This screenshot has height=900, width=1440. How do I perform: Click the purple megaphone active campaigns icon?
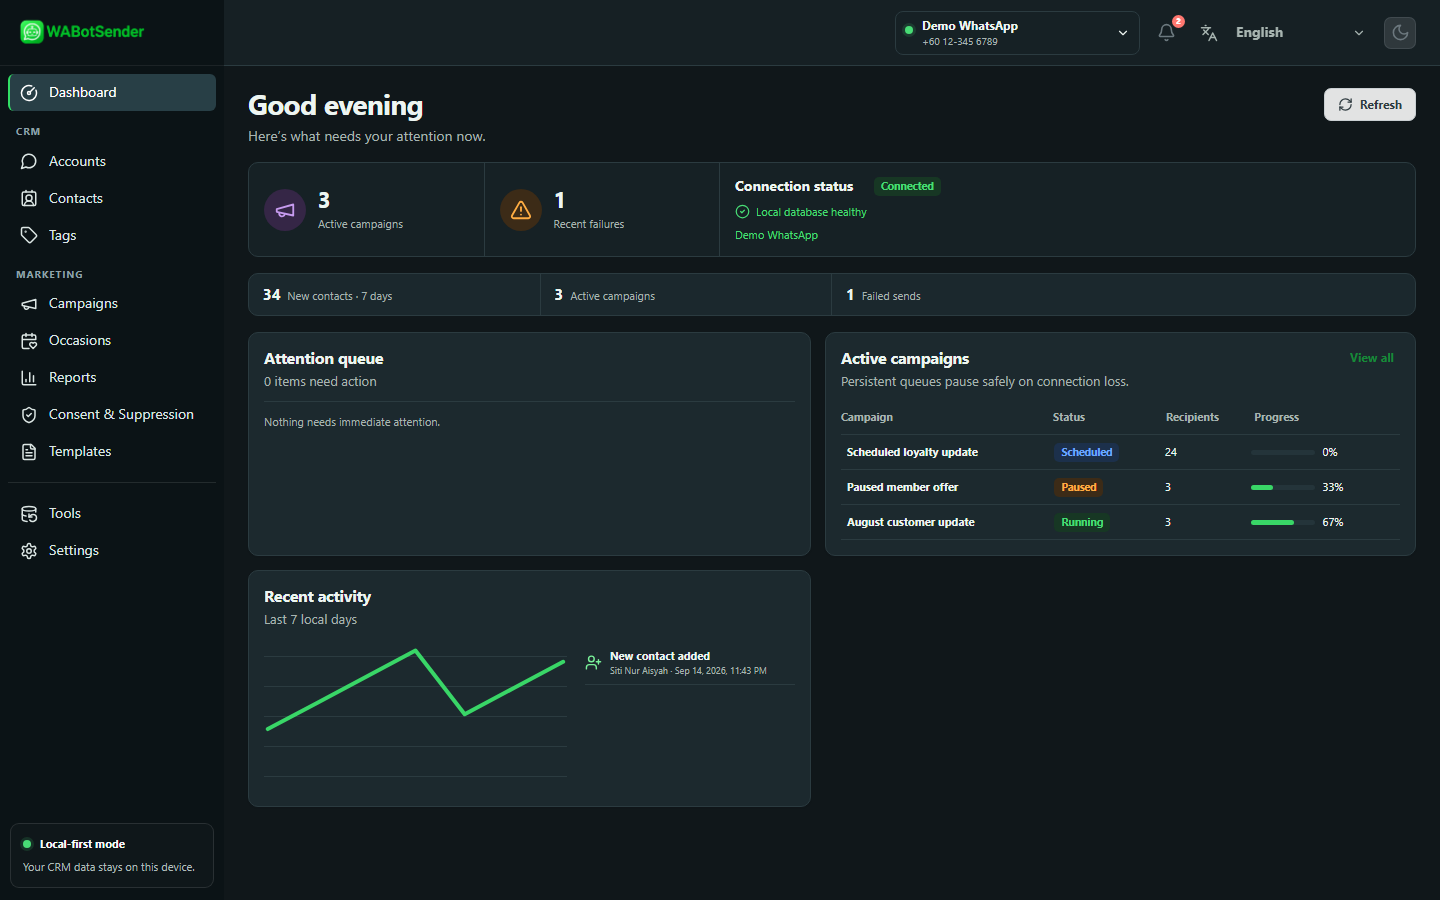(x=285, y=210)
